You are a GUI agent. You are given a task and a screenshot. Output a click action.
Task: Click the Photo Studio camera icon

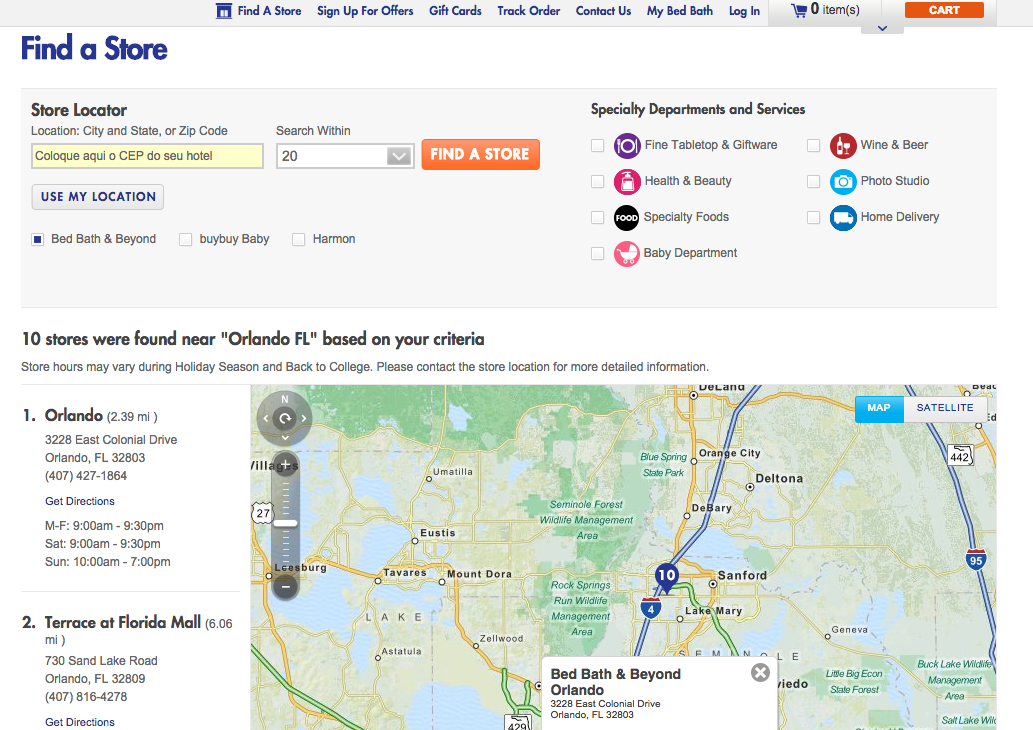point(843,182)
